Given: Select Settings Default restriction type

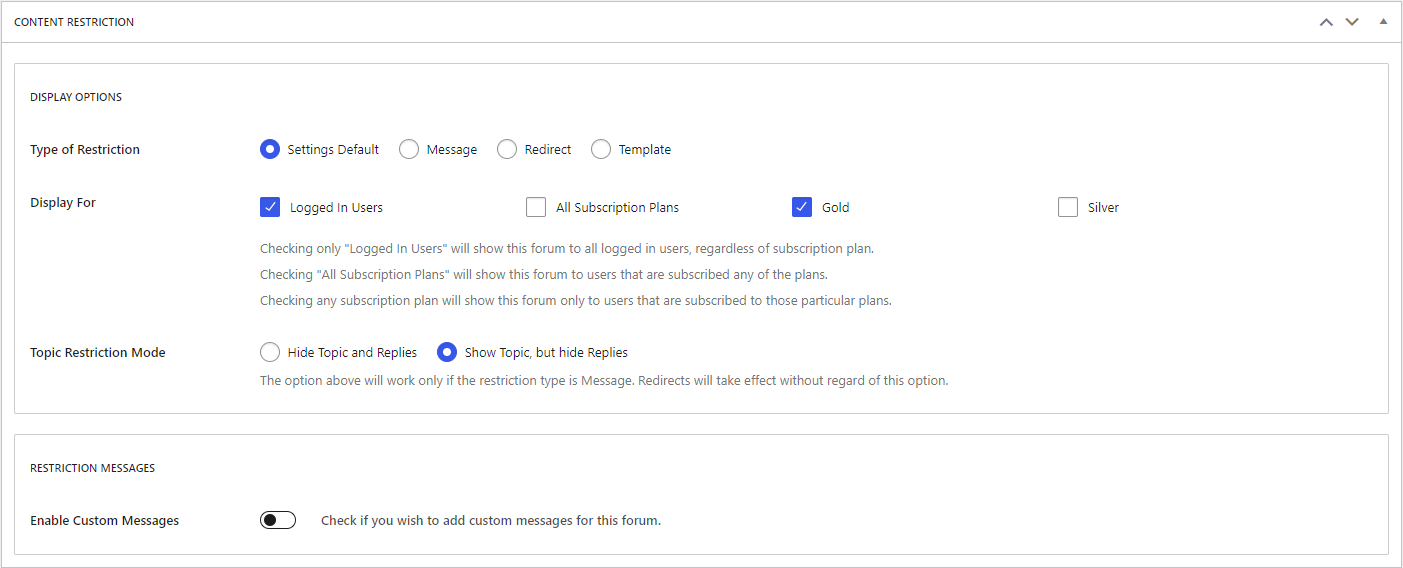Looking at the screenshot, I should (x=269, y=149).
